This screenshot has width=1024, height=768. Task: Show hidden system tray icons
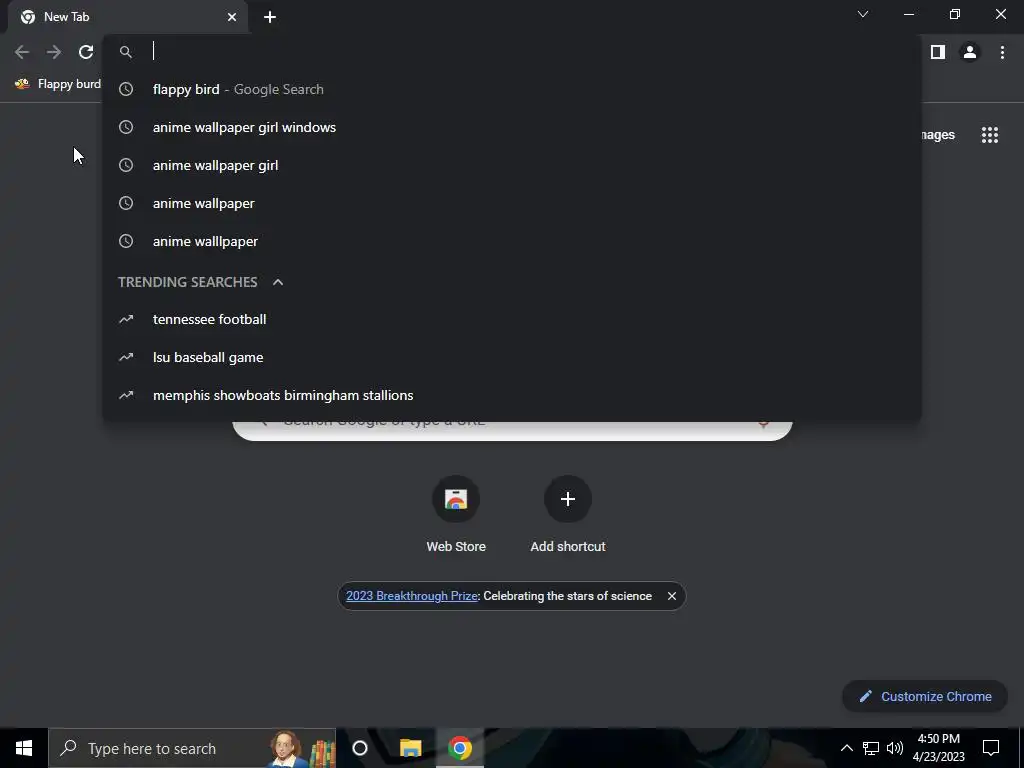pyautogui.click(x=846, y=748)
